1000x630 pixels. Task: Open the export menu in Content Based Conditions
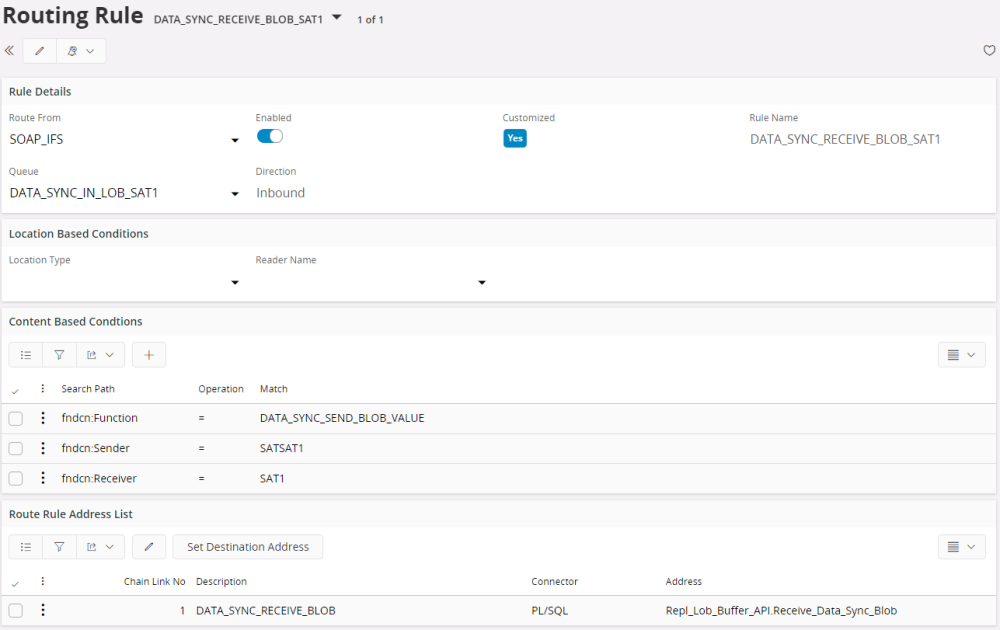point(100,355)
